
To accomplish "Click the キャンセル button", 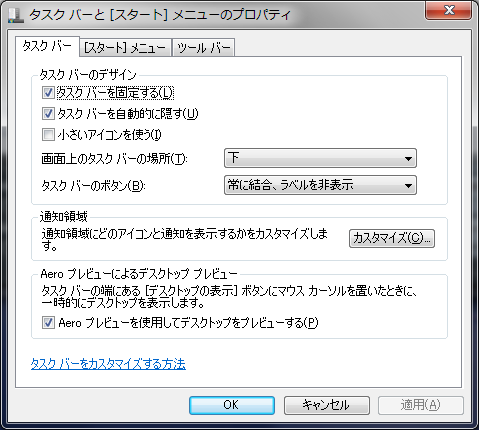I will click(327, 405).
